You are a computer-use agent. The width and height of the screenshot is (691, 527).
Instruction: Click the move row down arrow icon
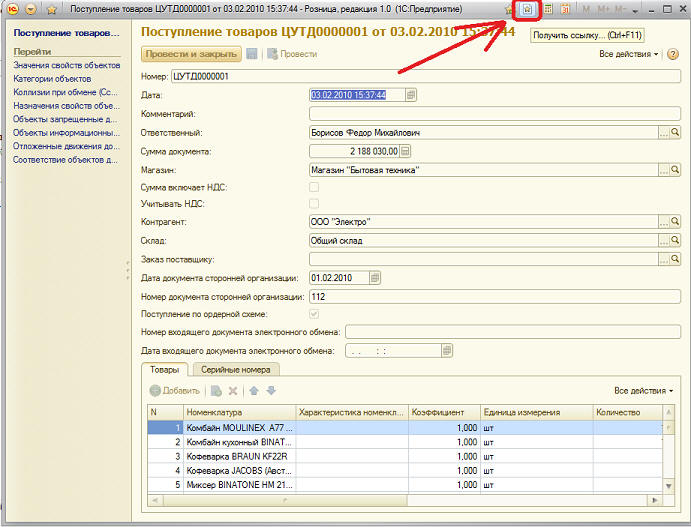(271, 391)
